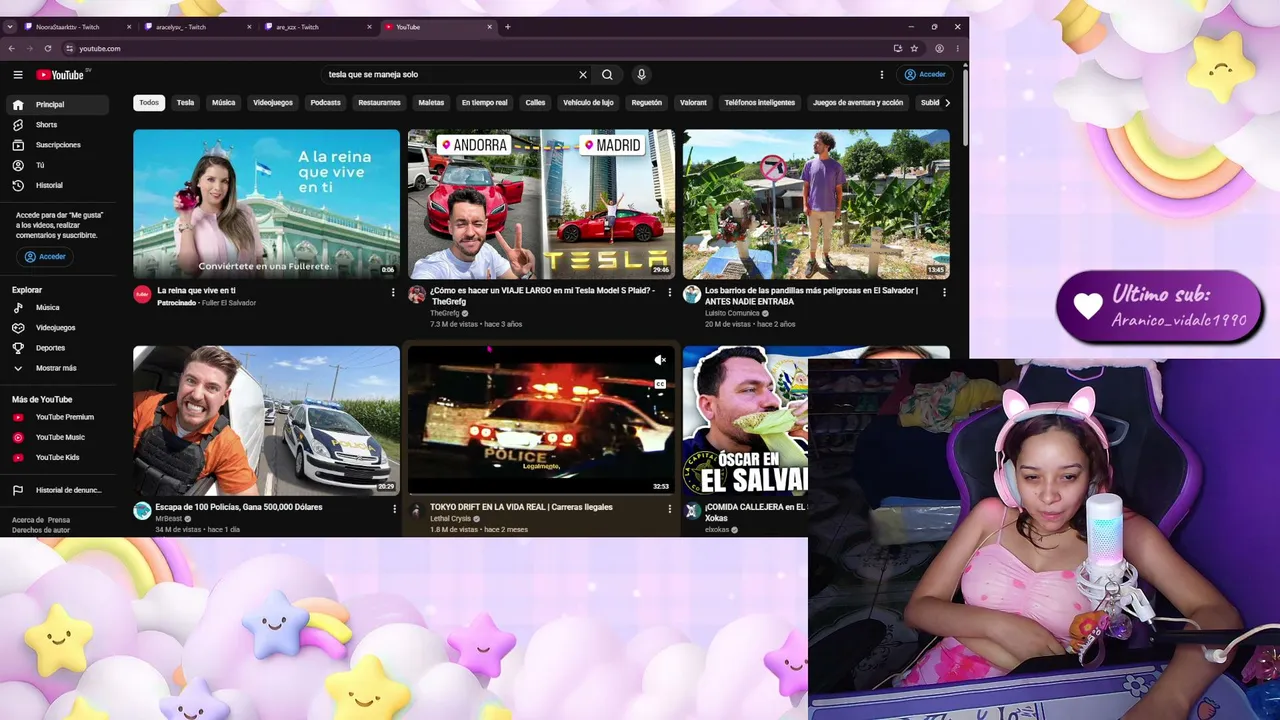
Task: Select the Podcasts filter chip
Action: tap(325, 103)
